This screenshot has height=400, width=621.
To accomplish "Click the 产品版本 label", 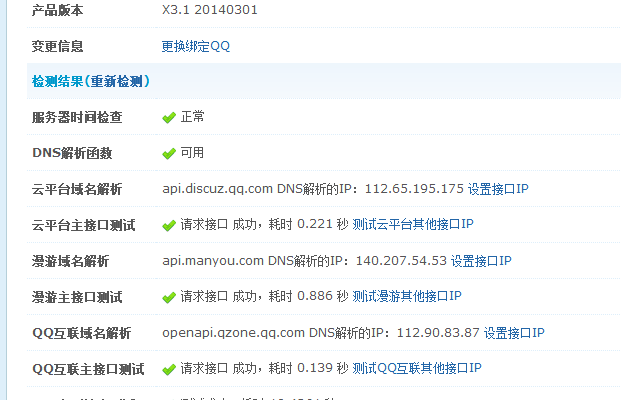I will point(57,10).
